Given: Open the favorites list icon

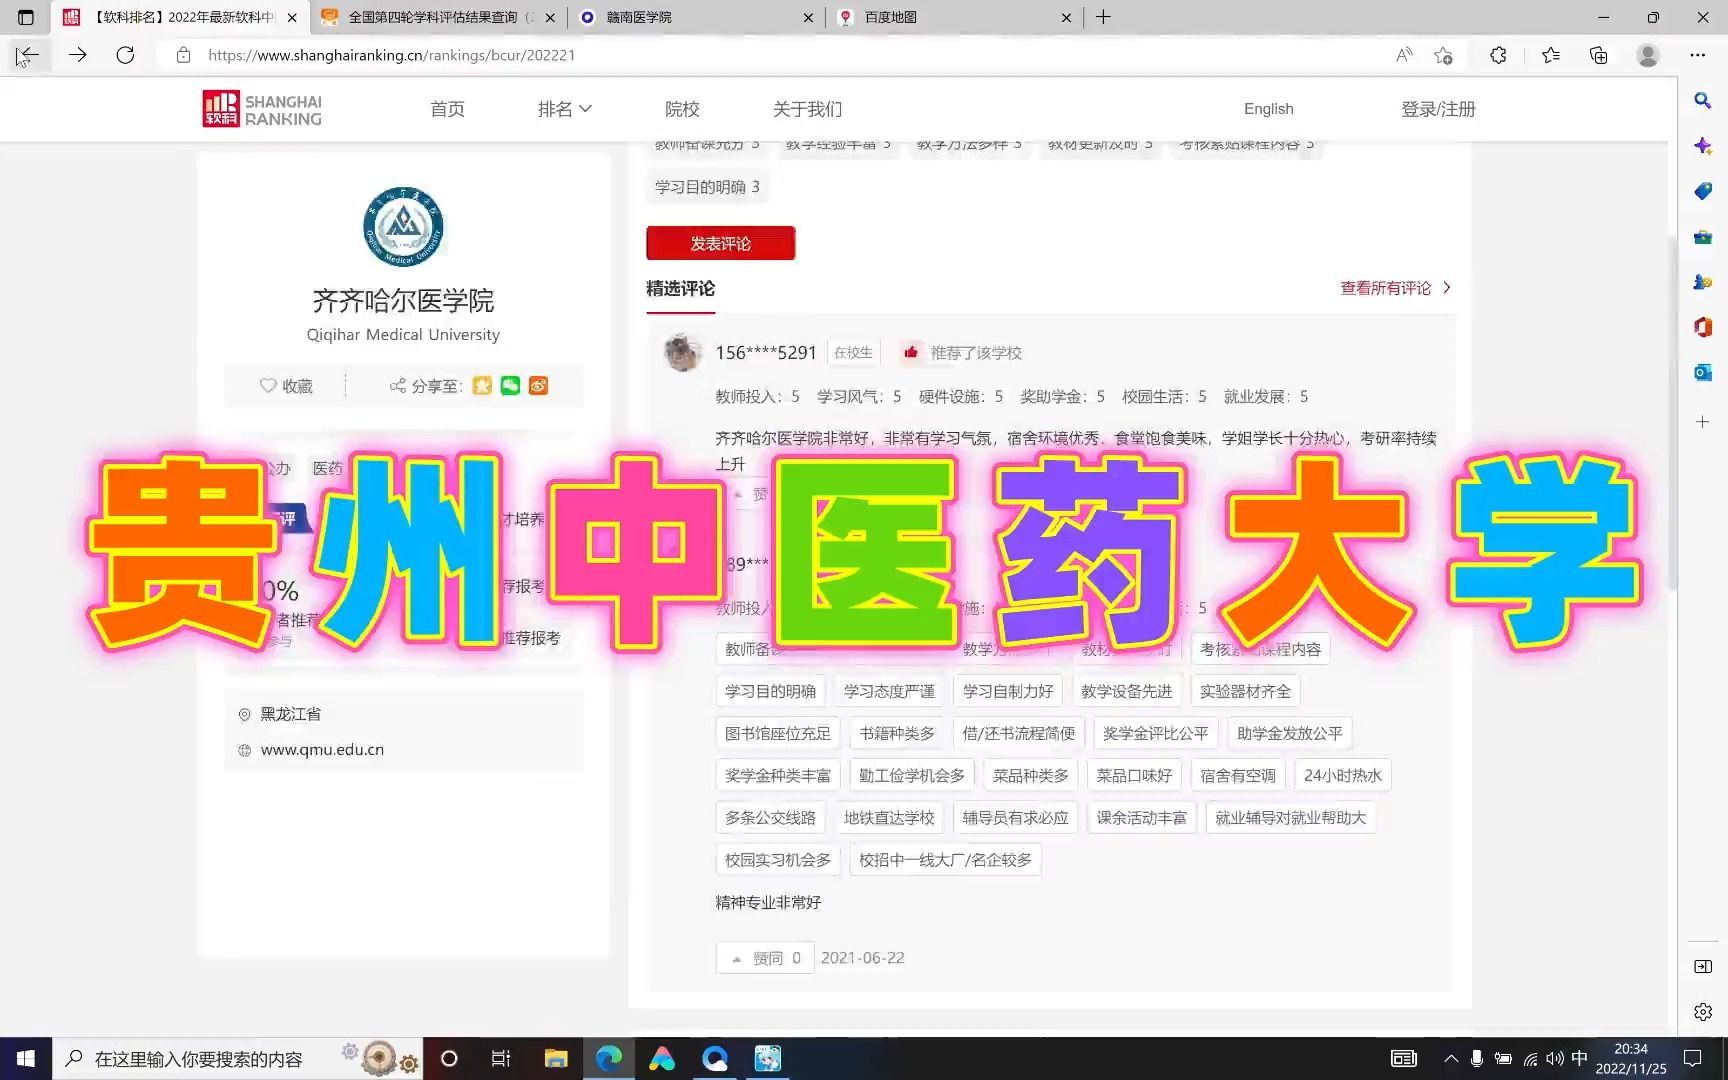Looking at the screenshot, I should tap(1550, 55).
